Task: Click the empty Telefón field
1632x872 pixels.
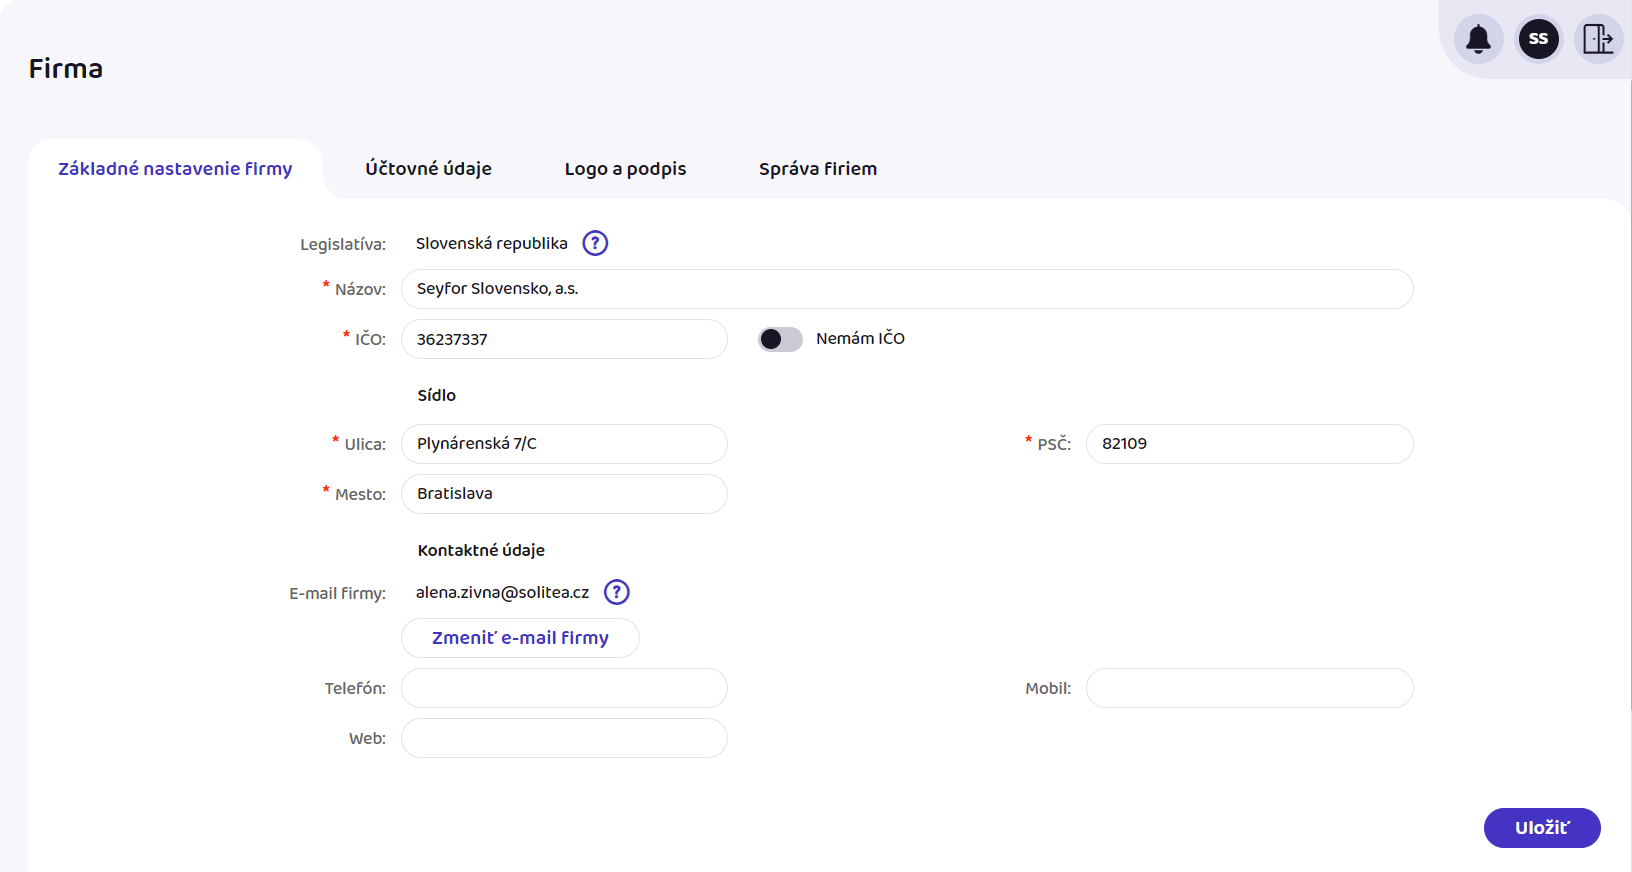Action: [564, 688]
